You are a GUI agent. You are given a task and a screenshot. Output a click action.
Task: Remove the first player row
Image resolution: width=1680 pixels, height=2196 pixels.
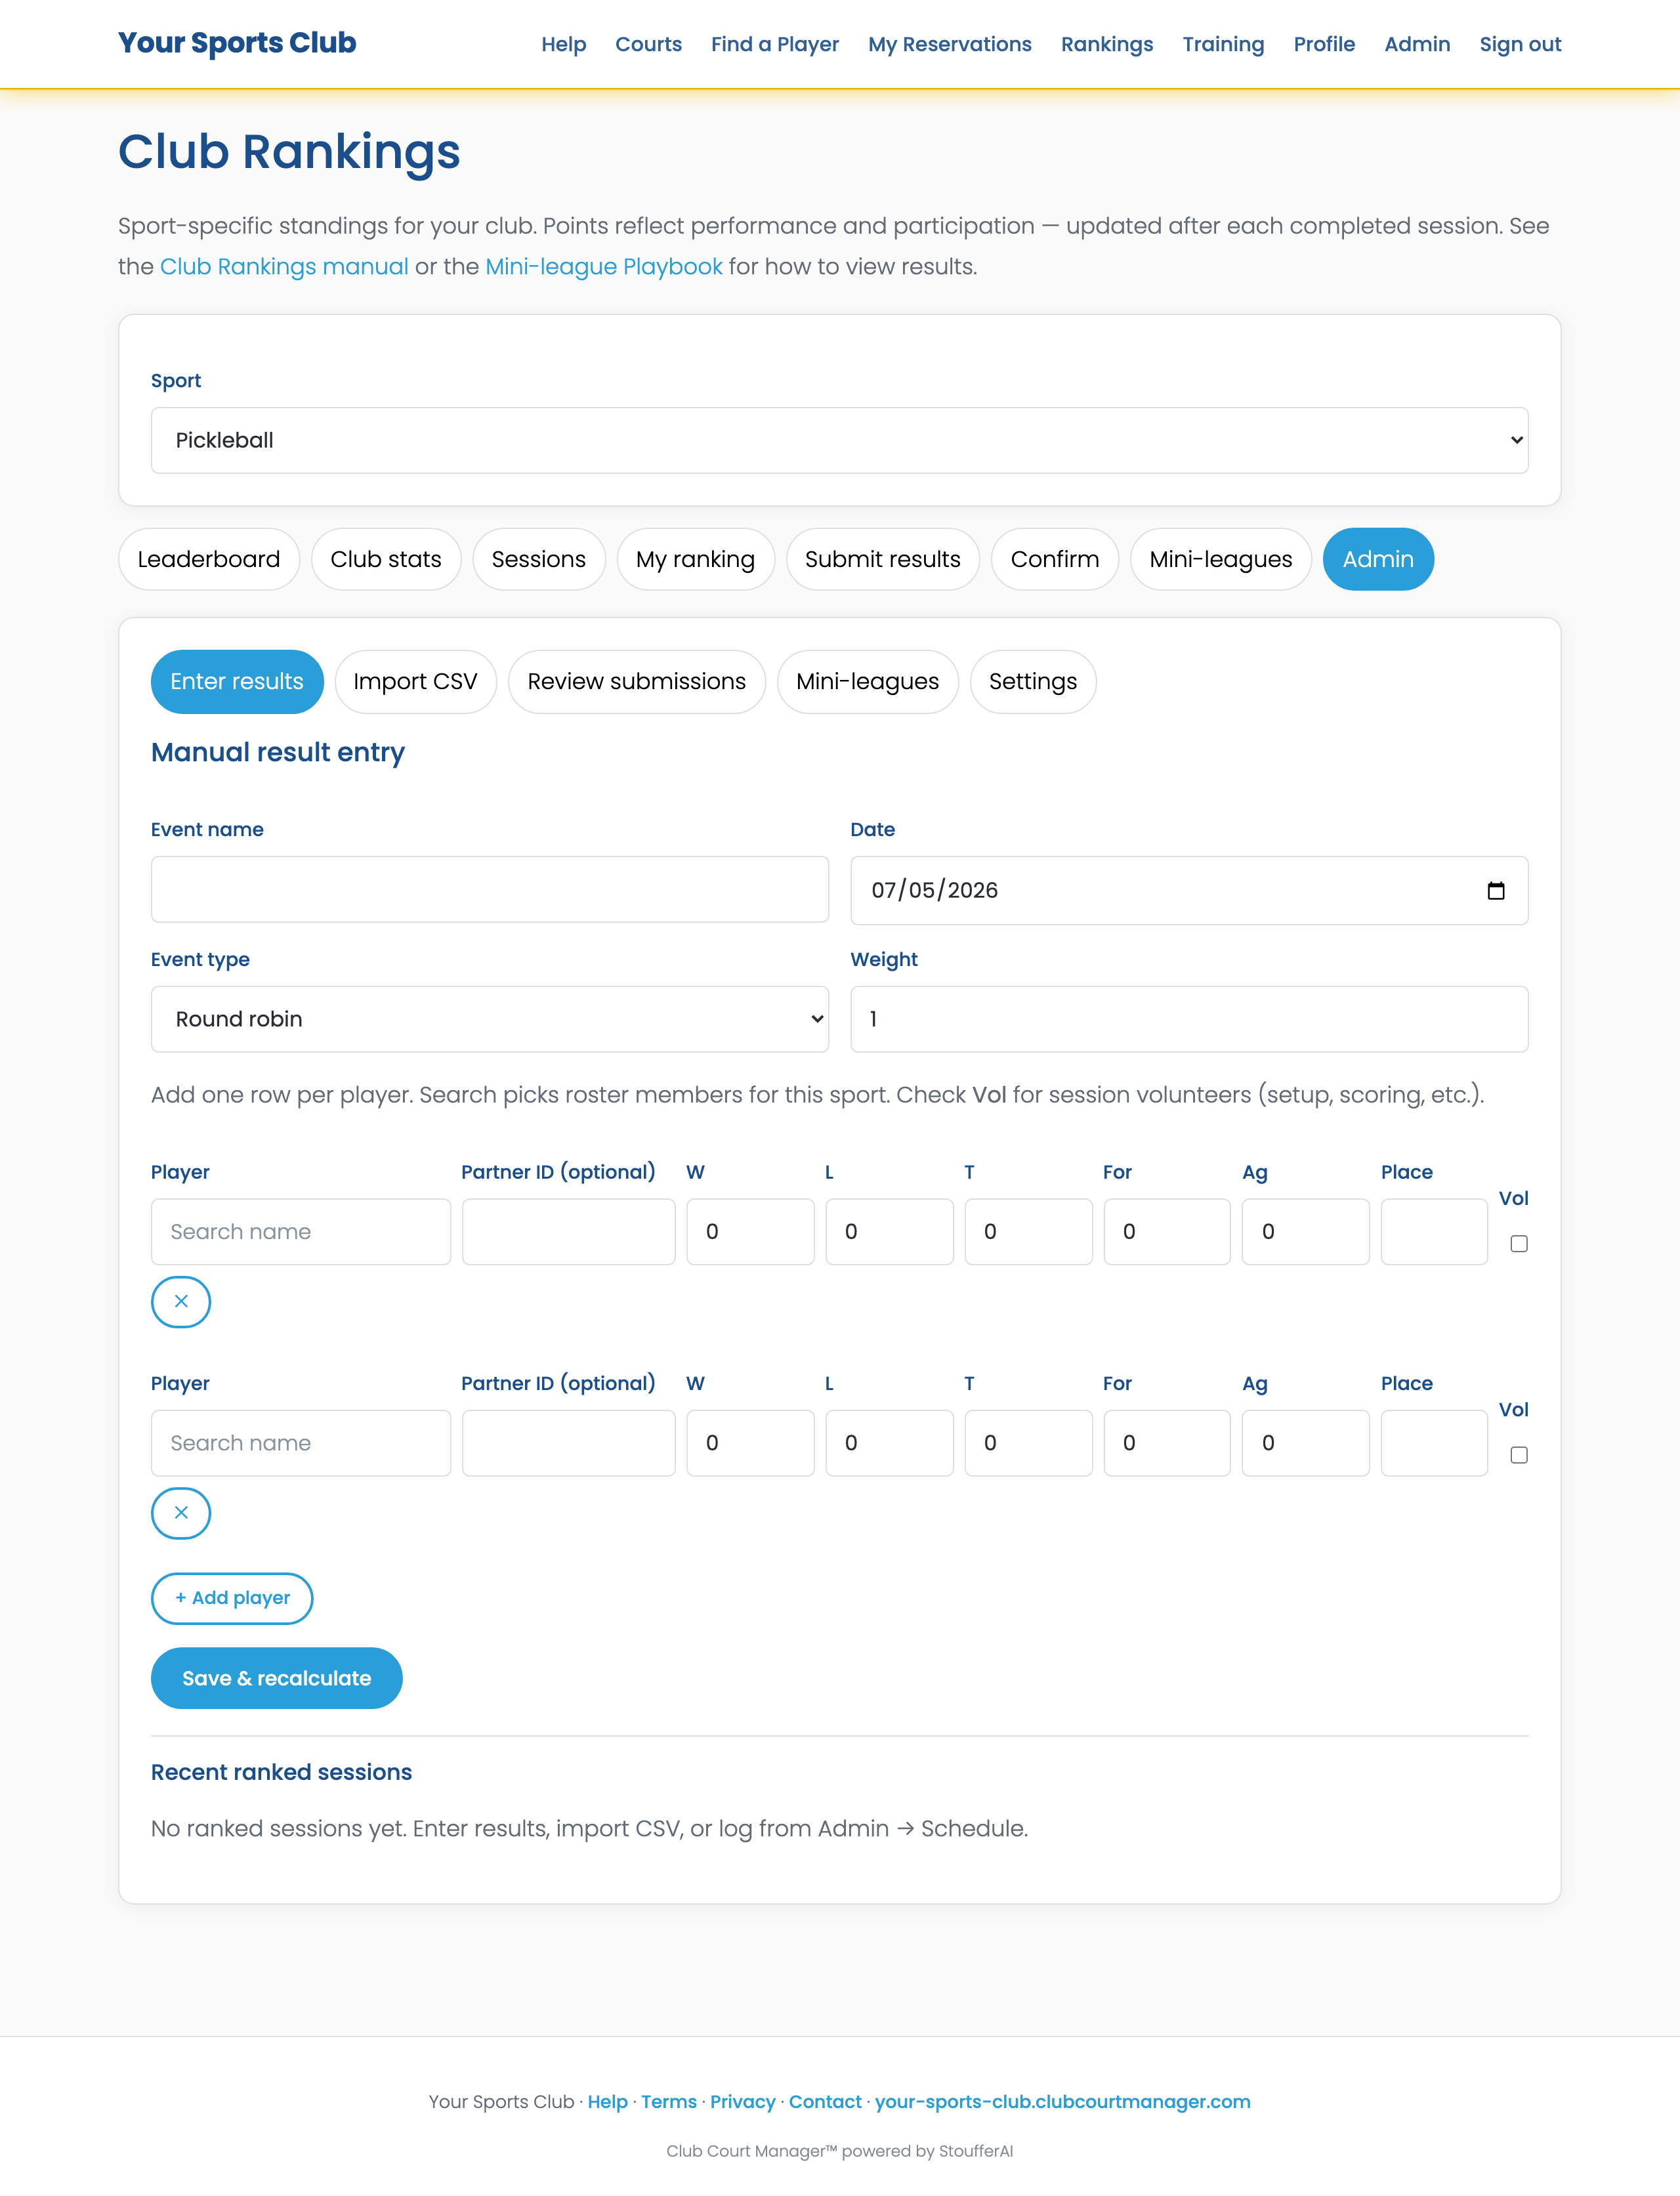pos(181,1301)
